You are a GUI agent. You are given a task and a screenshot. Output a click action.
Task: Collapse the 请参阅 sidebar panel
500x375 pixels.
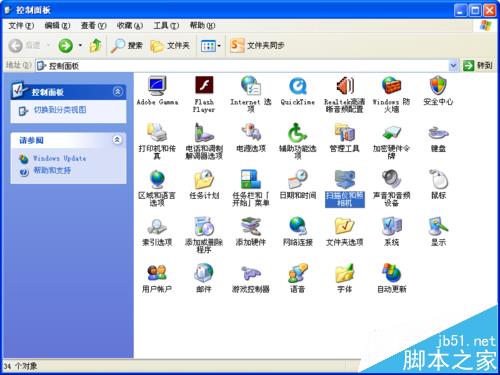117,140
